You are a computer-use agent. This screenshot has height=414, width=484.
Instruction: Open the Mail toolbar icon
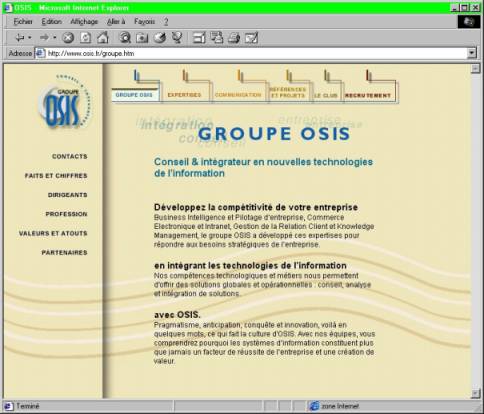click(x=217, y=37)
